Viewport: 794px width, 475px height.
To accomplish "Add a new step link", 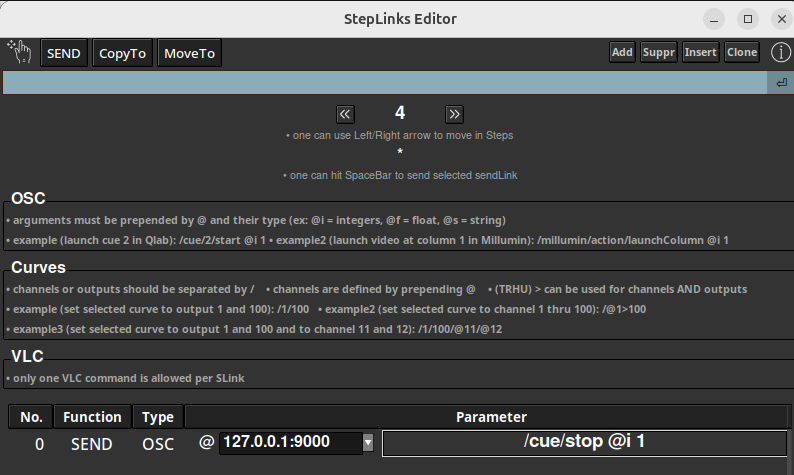I will (x=622, y=52).
